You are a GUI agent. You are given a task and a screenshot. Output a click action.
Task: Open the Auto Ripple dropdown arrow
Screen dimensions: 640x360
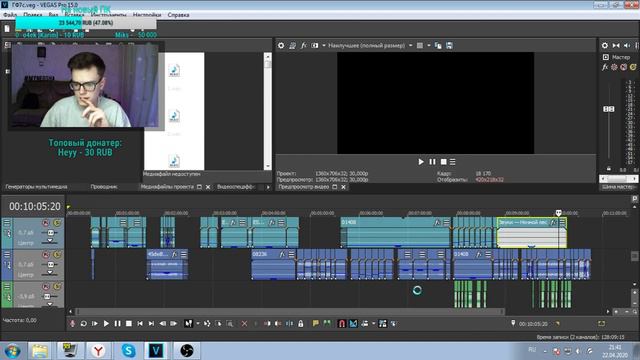(373, 324)
